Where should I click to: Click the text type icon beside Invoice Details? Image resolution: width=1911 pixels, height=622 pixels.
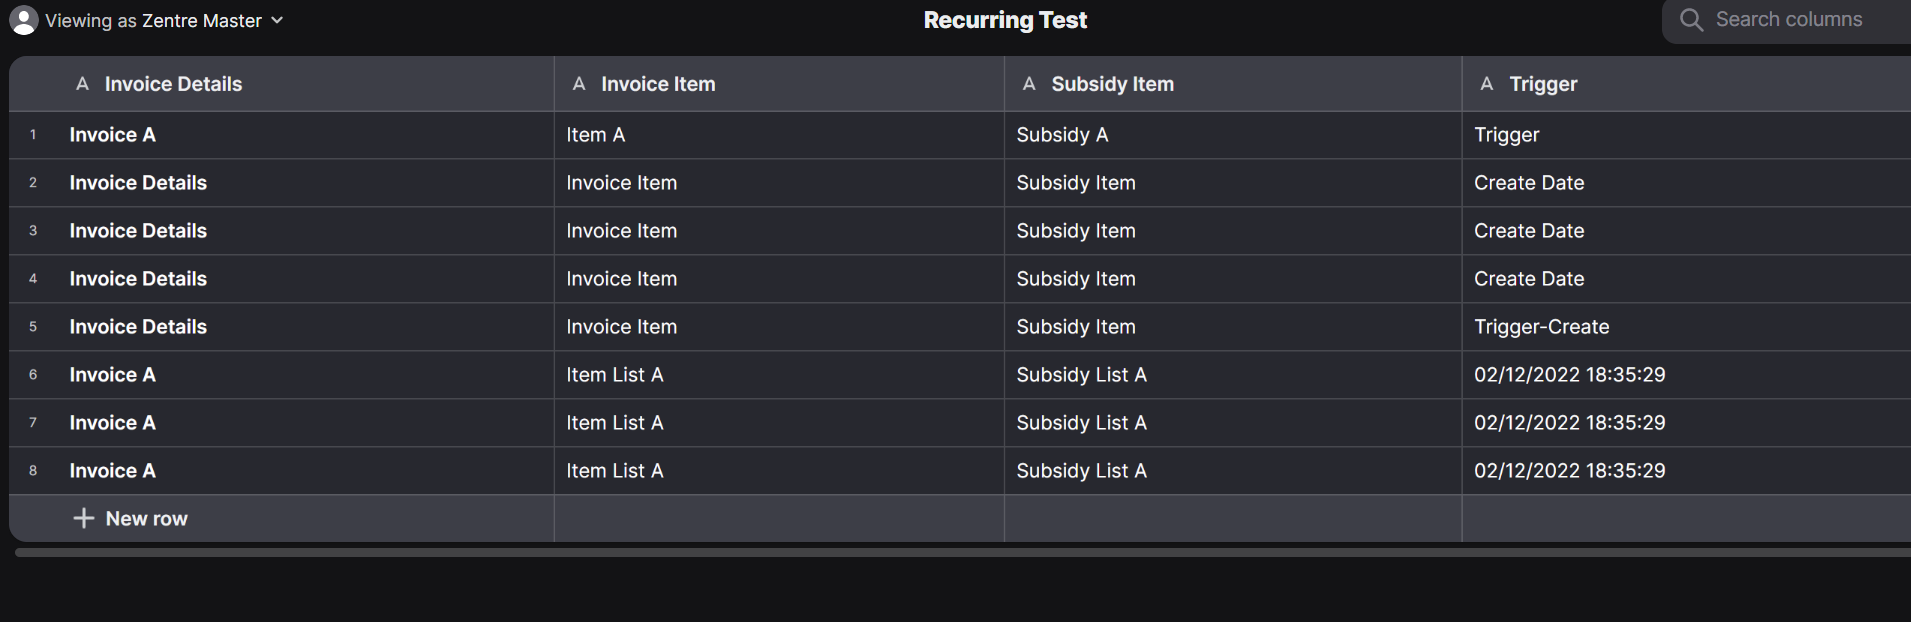click(82, 84)
